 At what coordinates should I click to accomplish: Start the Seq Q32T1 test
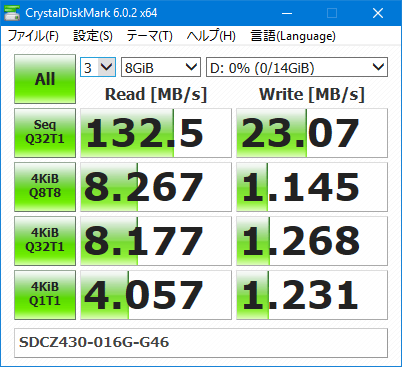click(x=45, y=133)
